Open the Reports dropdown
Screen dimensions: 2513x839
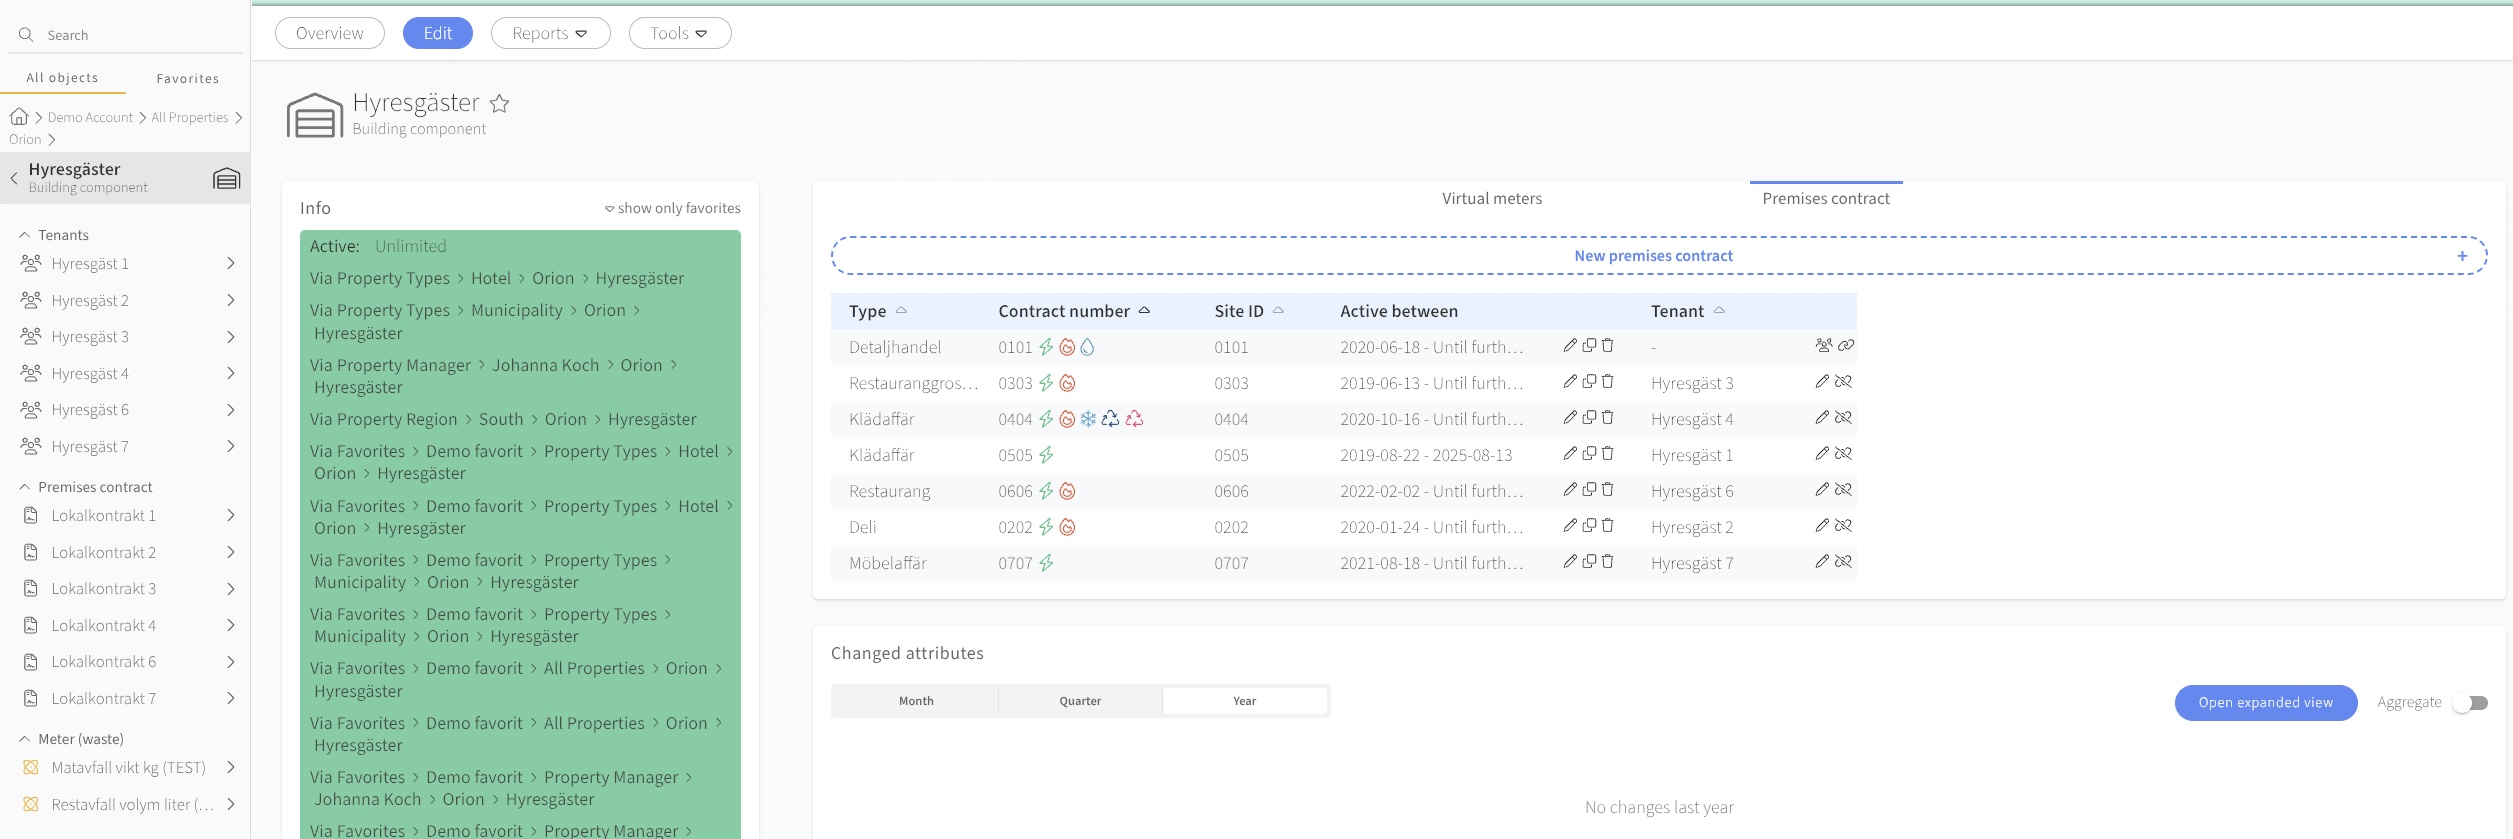pyautogui.click(x=550, y=33)
